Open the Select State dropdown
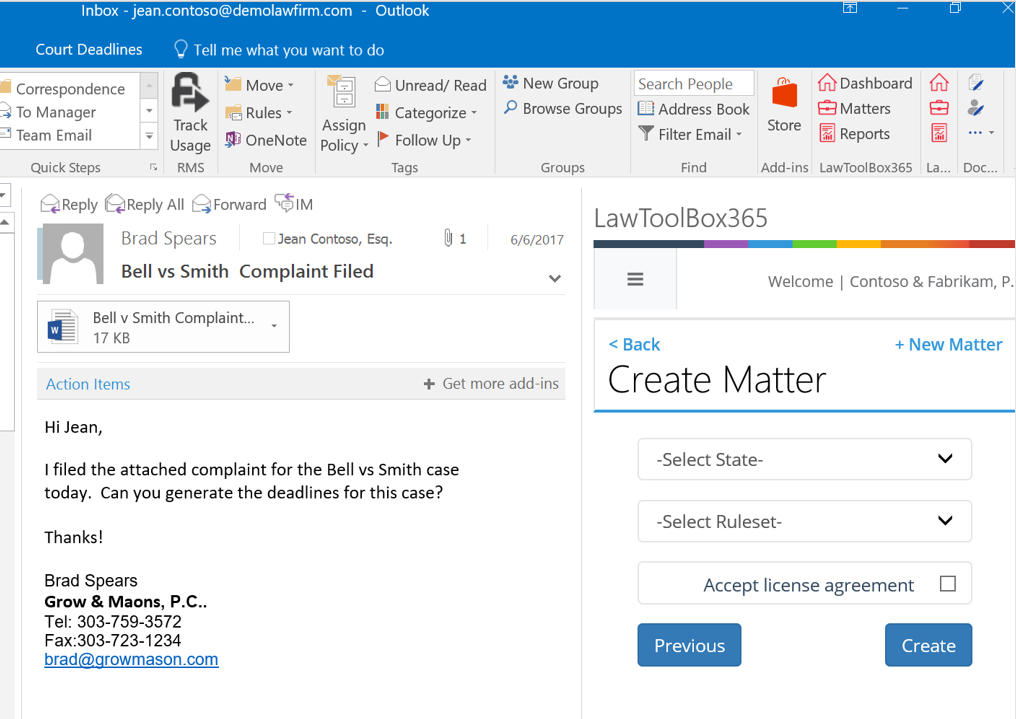The image size is (1016, 719). [804, 459]
